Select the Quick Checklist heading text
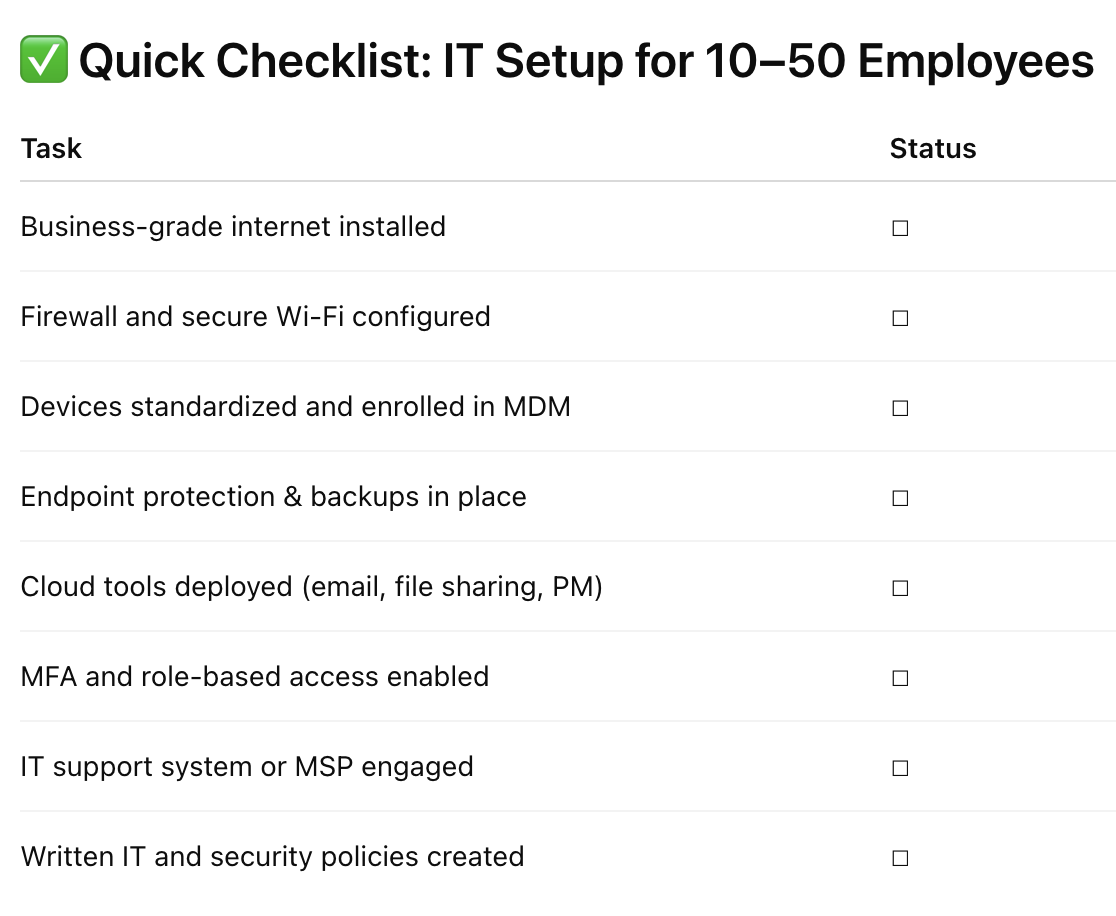Screen dimensions: 1116x916 [586, 61]
